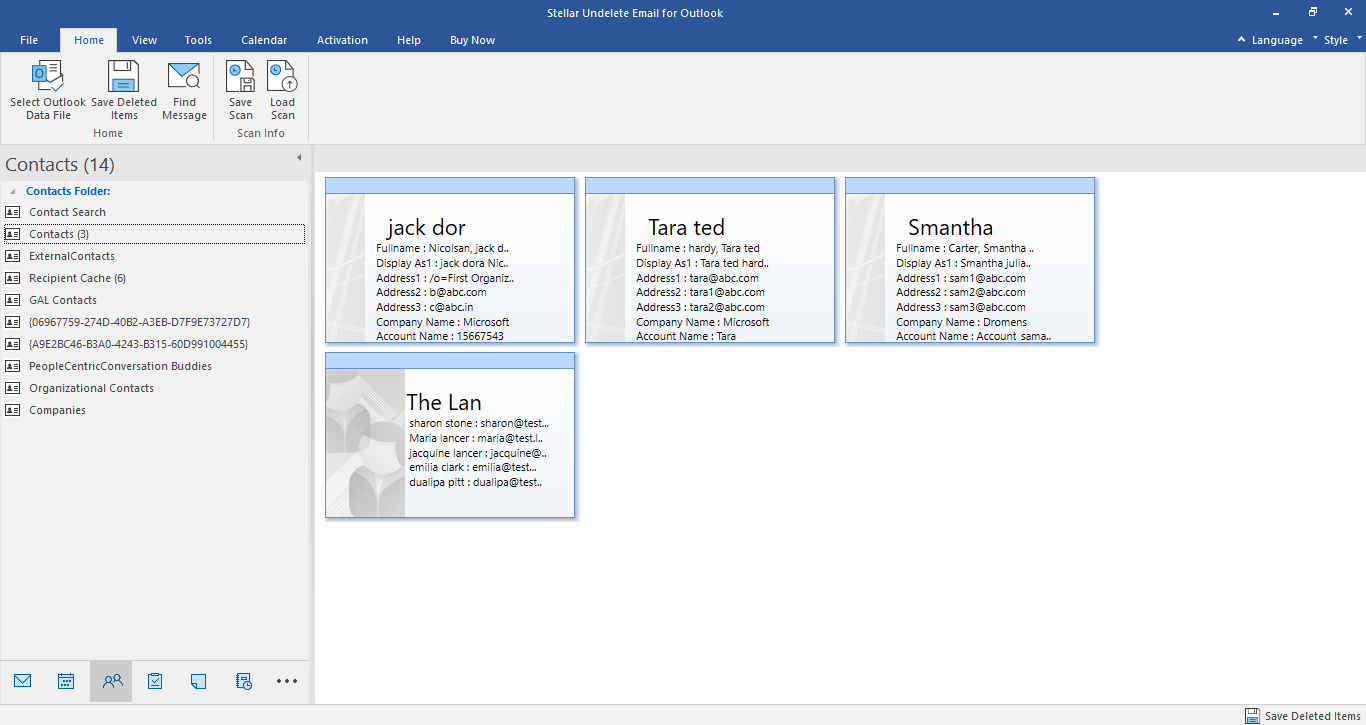Collapse the left navigation pane arrow

pyautogui.click(x=298, y=158)
